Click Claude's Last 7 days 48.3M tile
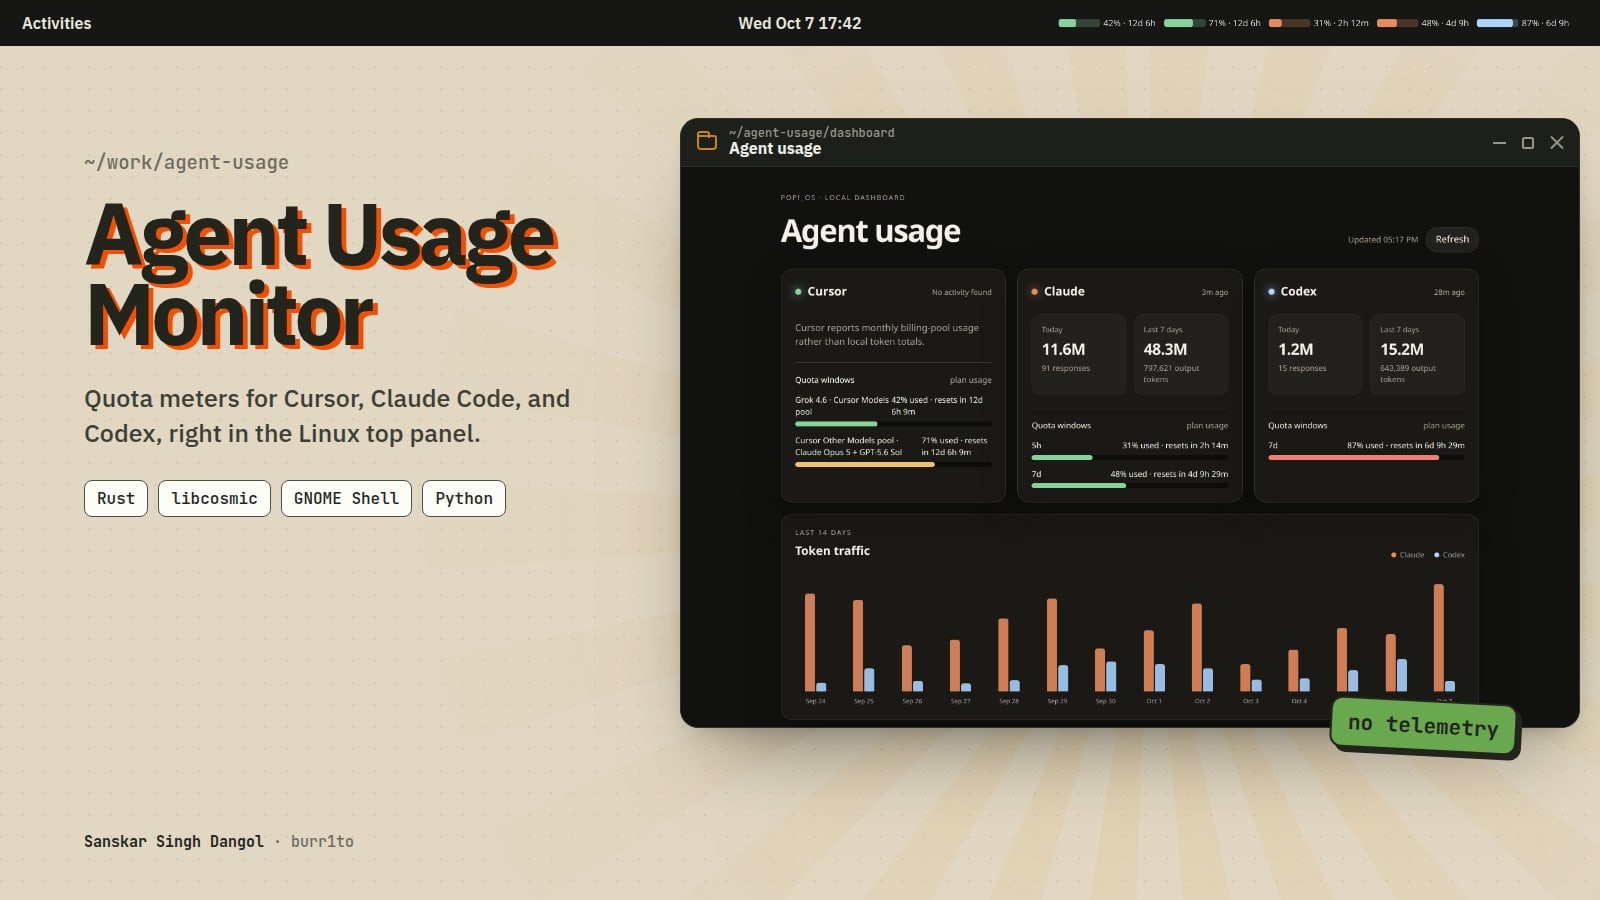Viewport: 1600px width, 900px height. (x=1181, y=354)
